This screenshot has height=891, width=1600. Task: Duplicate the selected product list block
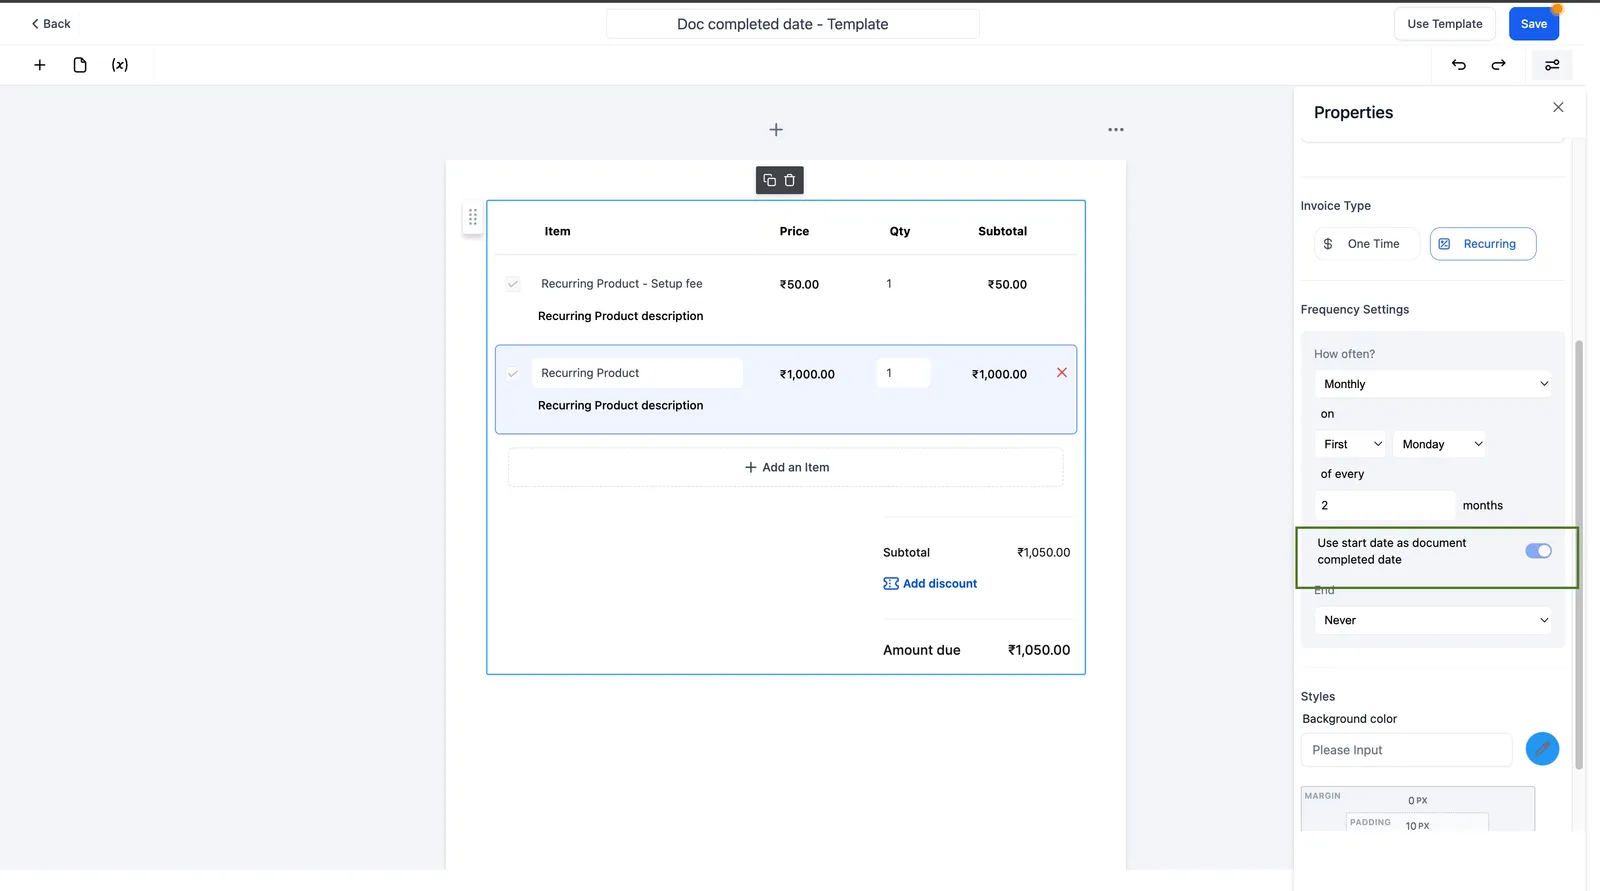click(x=769, y=180)
